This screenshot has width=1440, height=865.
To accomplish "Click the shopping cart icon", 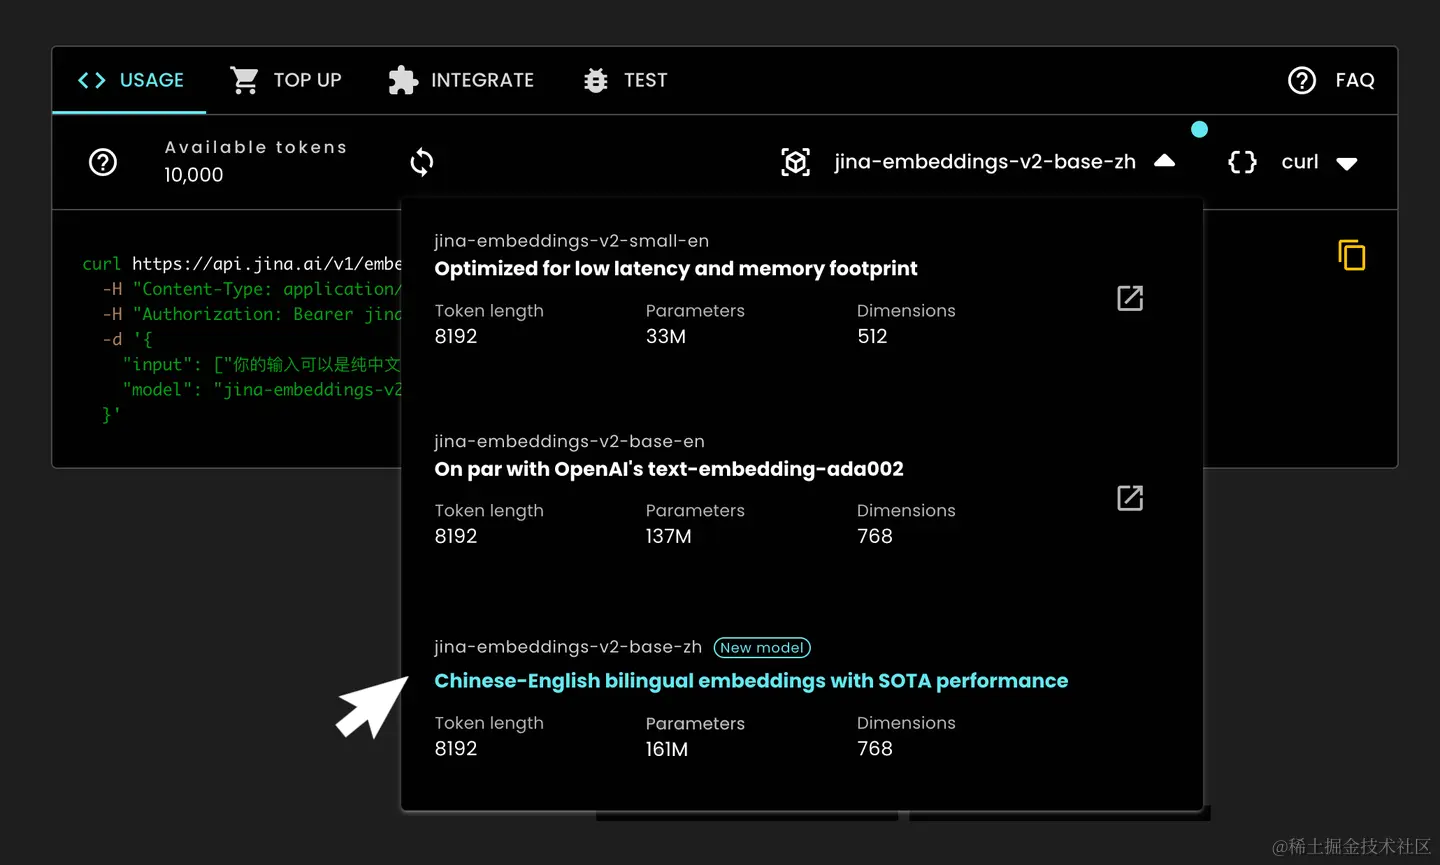I will tap(244, 80).
